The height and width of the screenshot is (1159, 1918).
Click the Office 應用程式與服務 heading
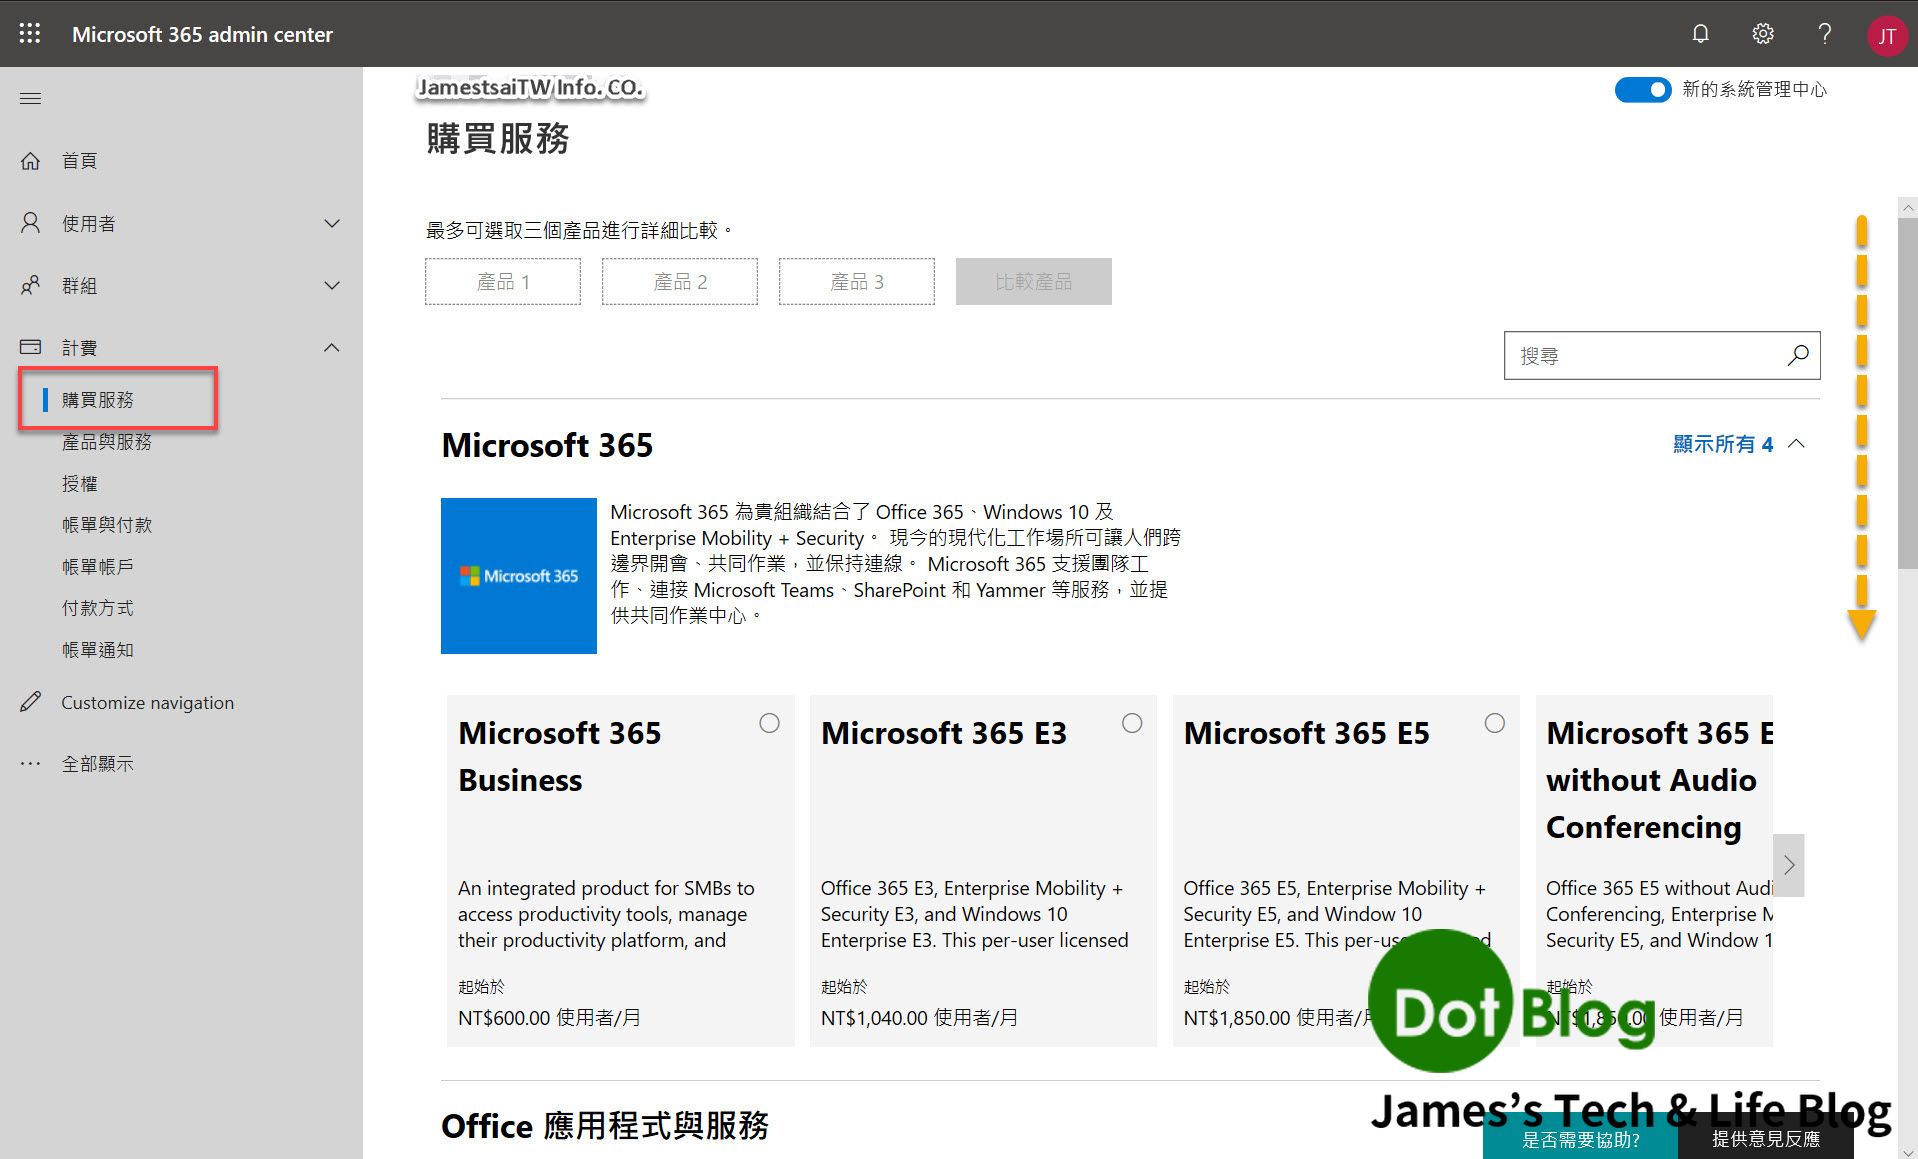tap(605, 1126)
